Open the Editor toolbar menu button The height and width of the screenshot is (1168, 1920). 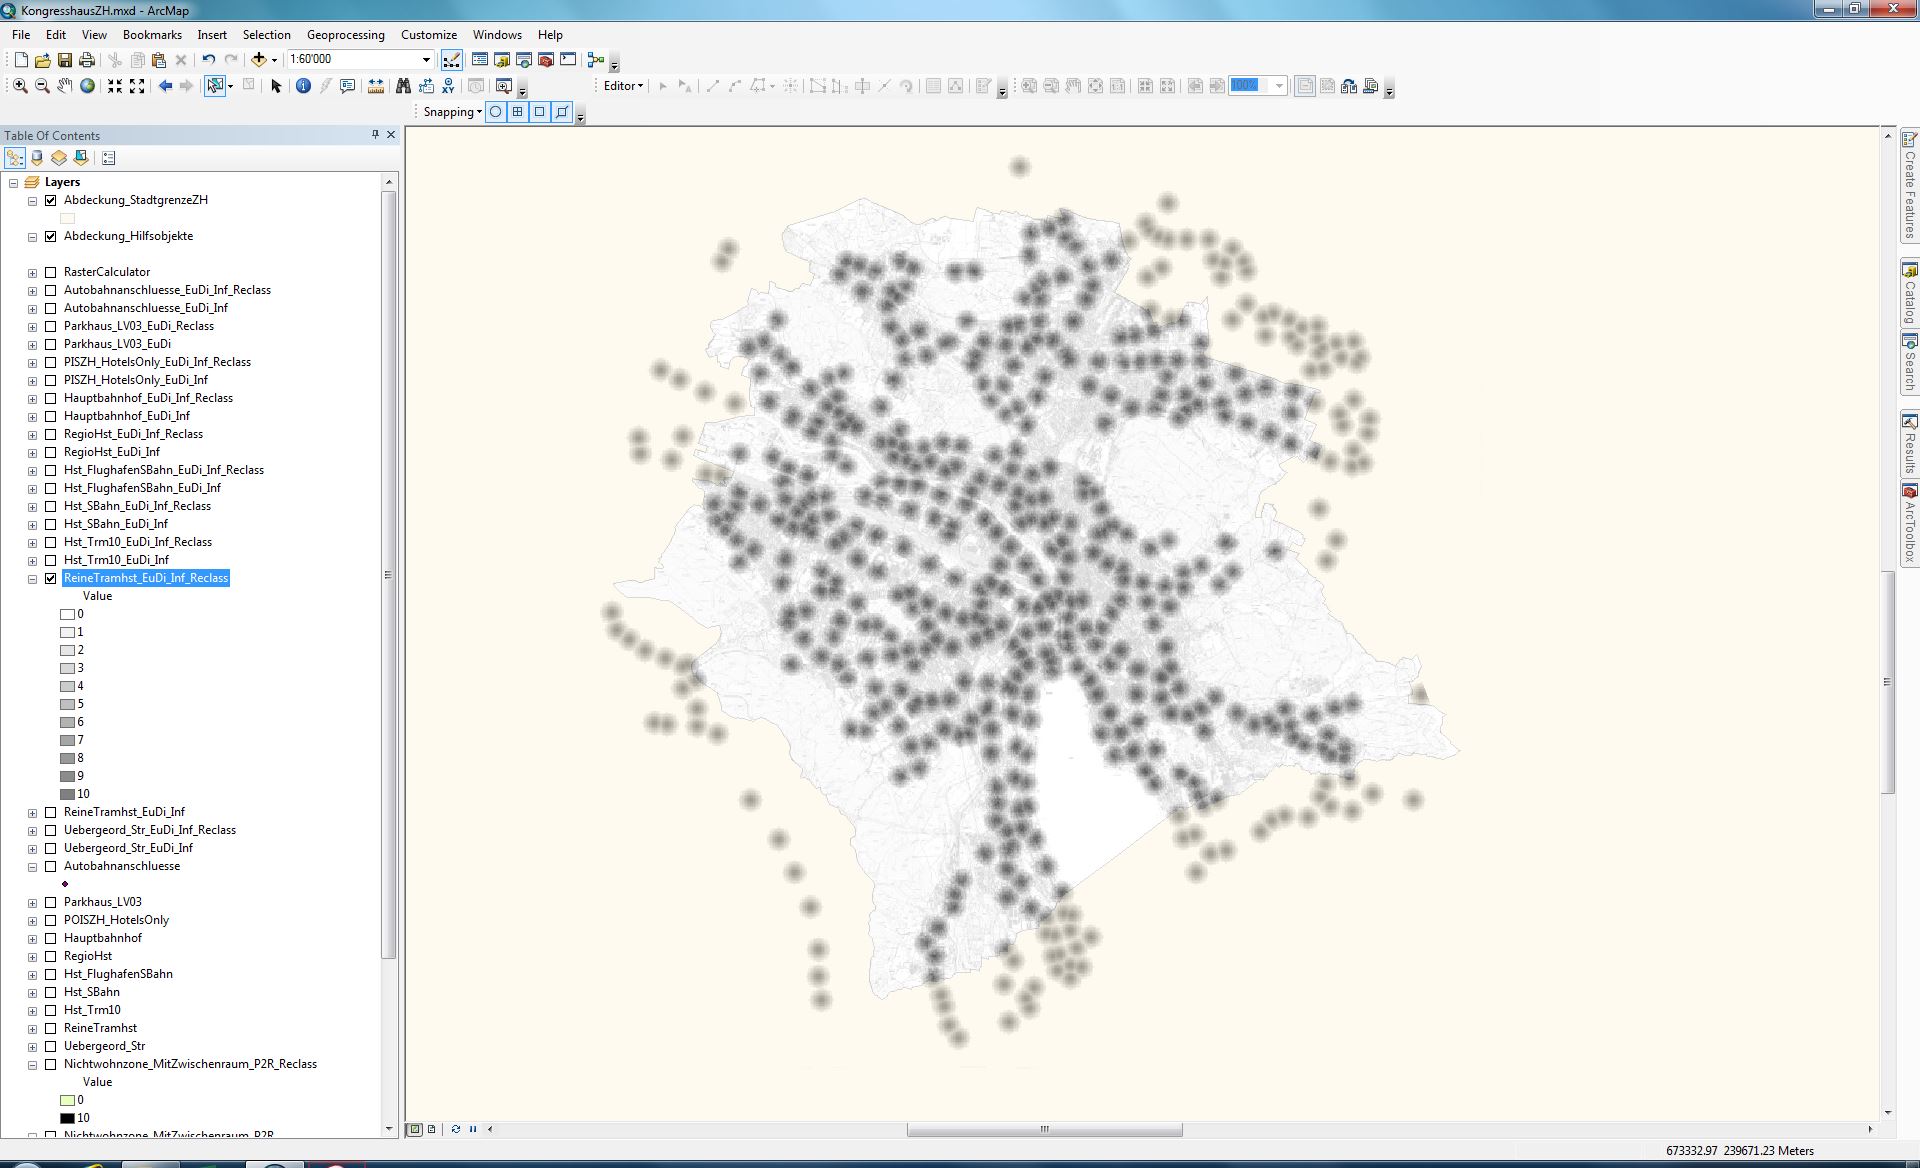pyautogui.click(x=623, y=86)
